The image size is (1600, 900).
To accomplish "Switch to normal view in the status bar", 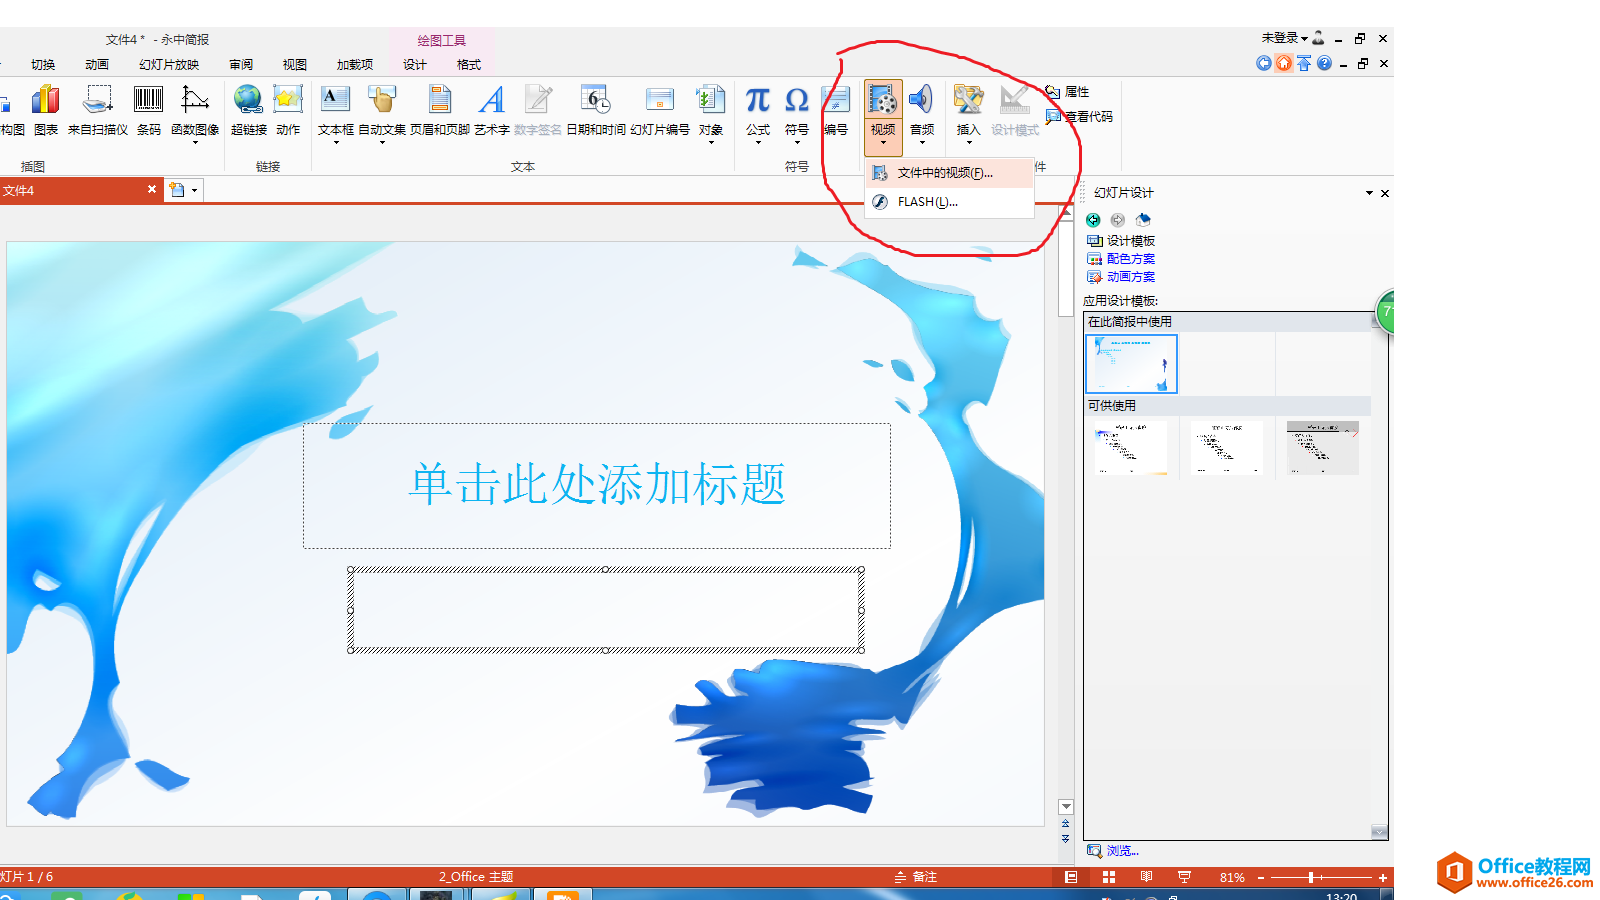I will (x=1071, y=877).
